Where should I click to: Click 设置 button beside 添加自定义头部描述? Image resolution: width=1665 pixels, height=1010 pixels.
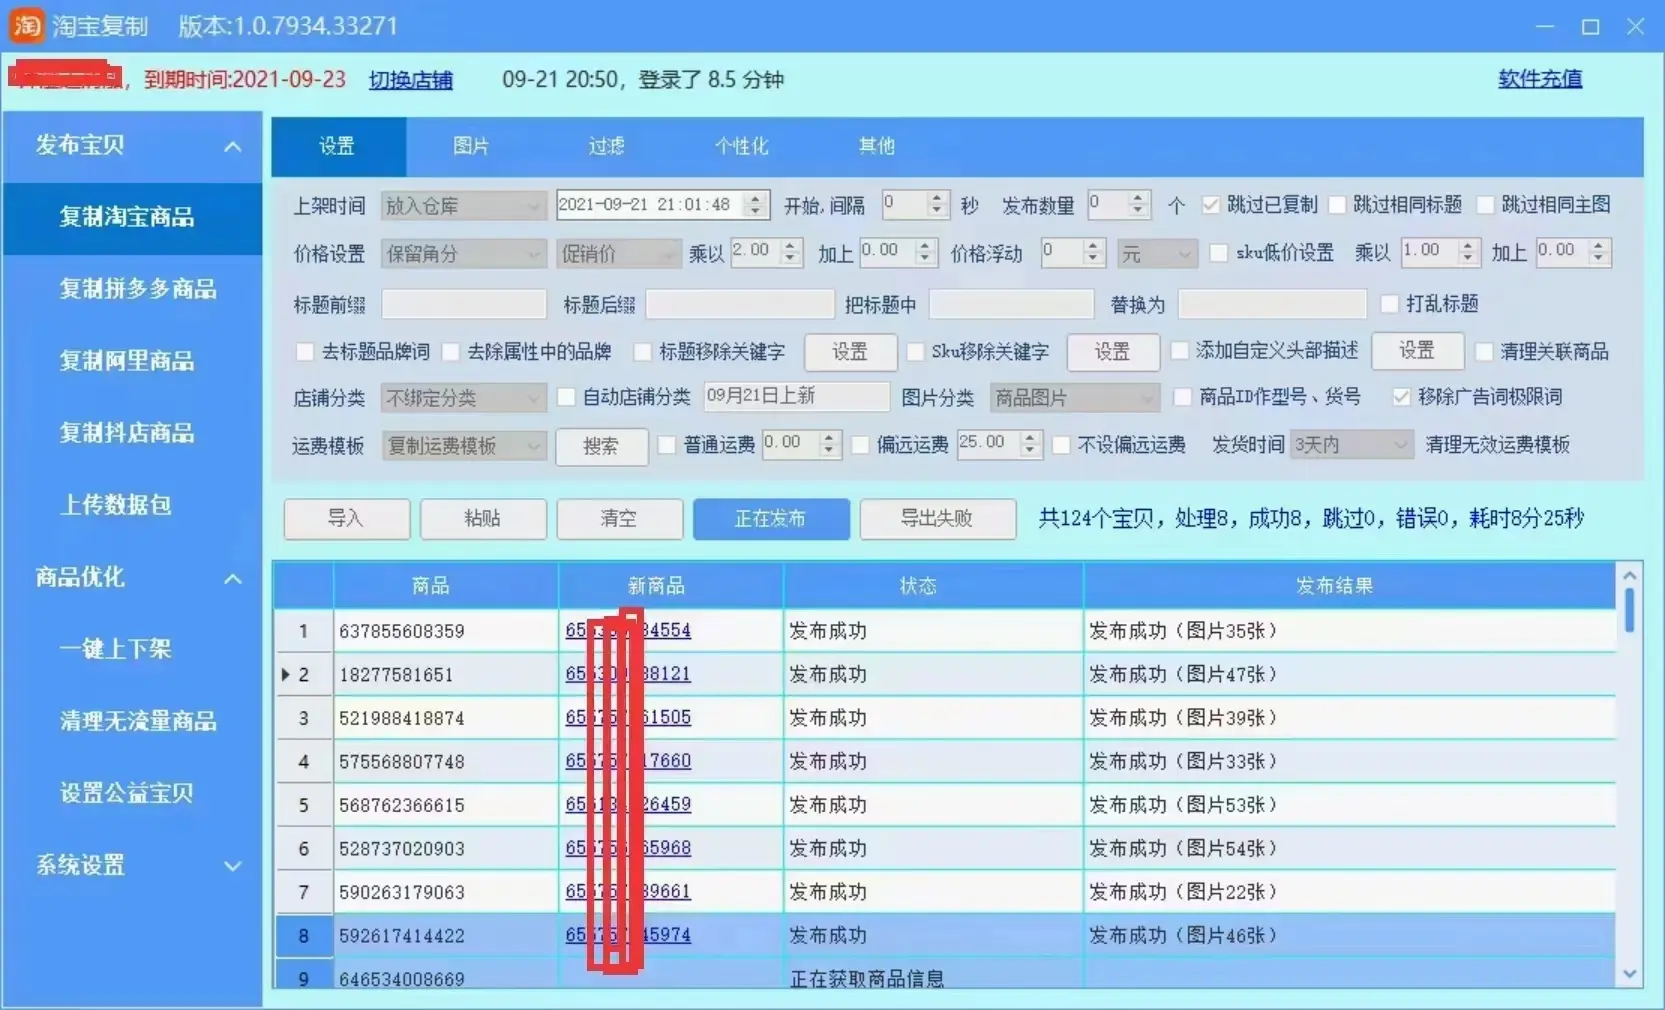coord(1417,351)
